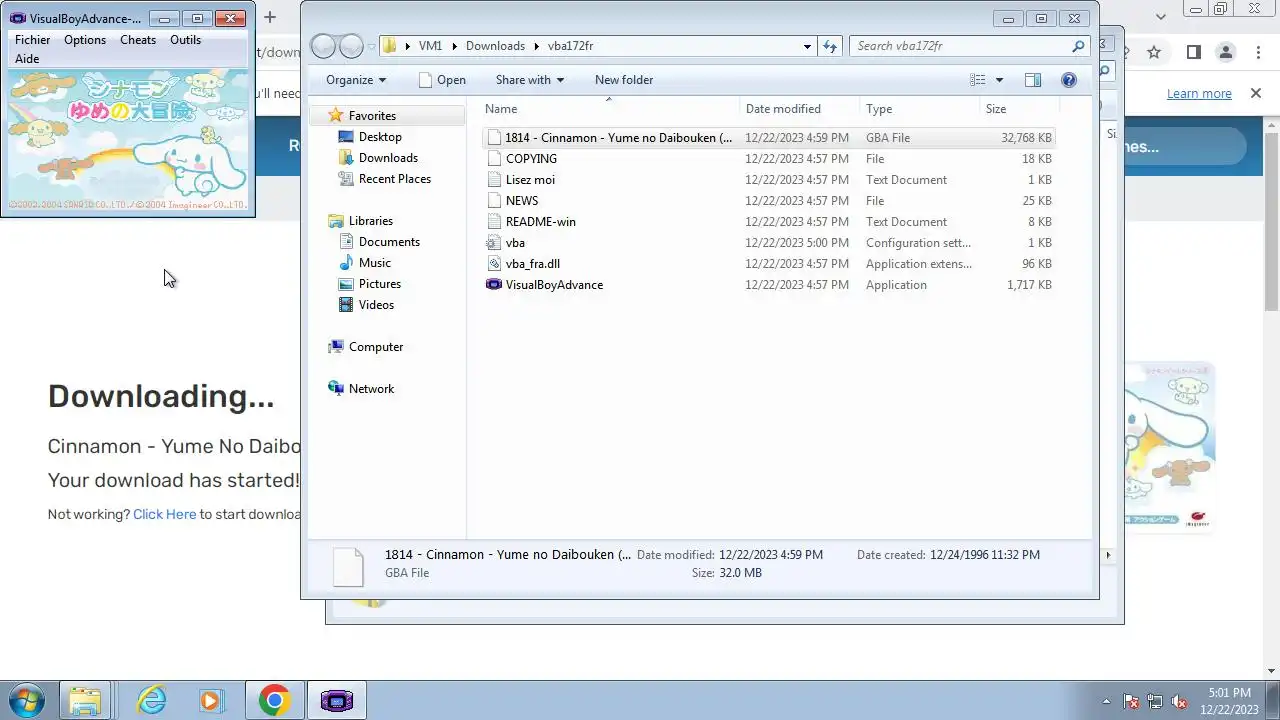The height and width of the screenshot is (720, 1280).
Task: Open File Explorer from the taskbar
Action: 85,701
